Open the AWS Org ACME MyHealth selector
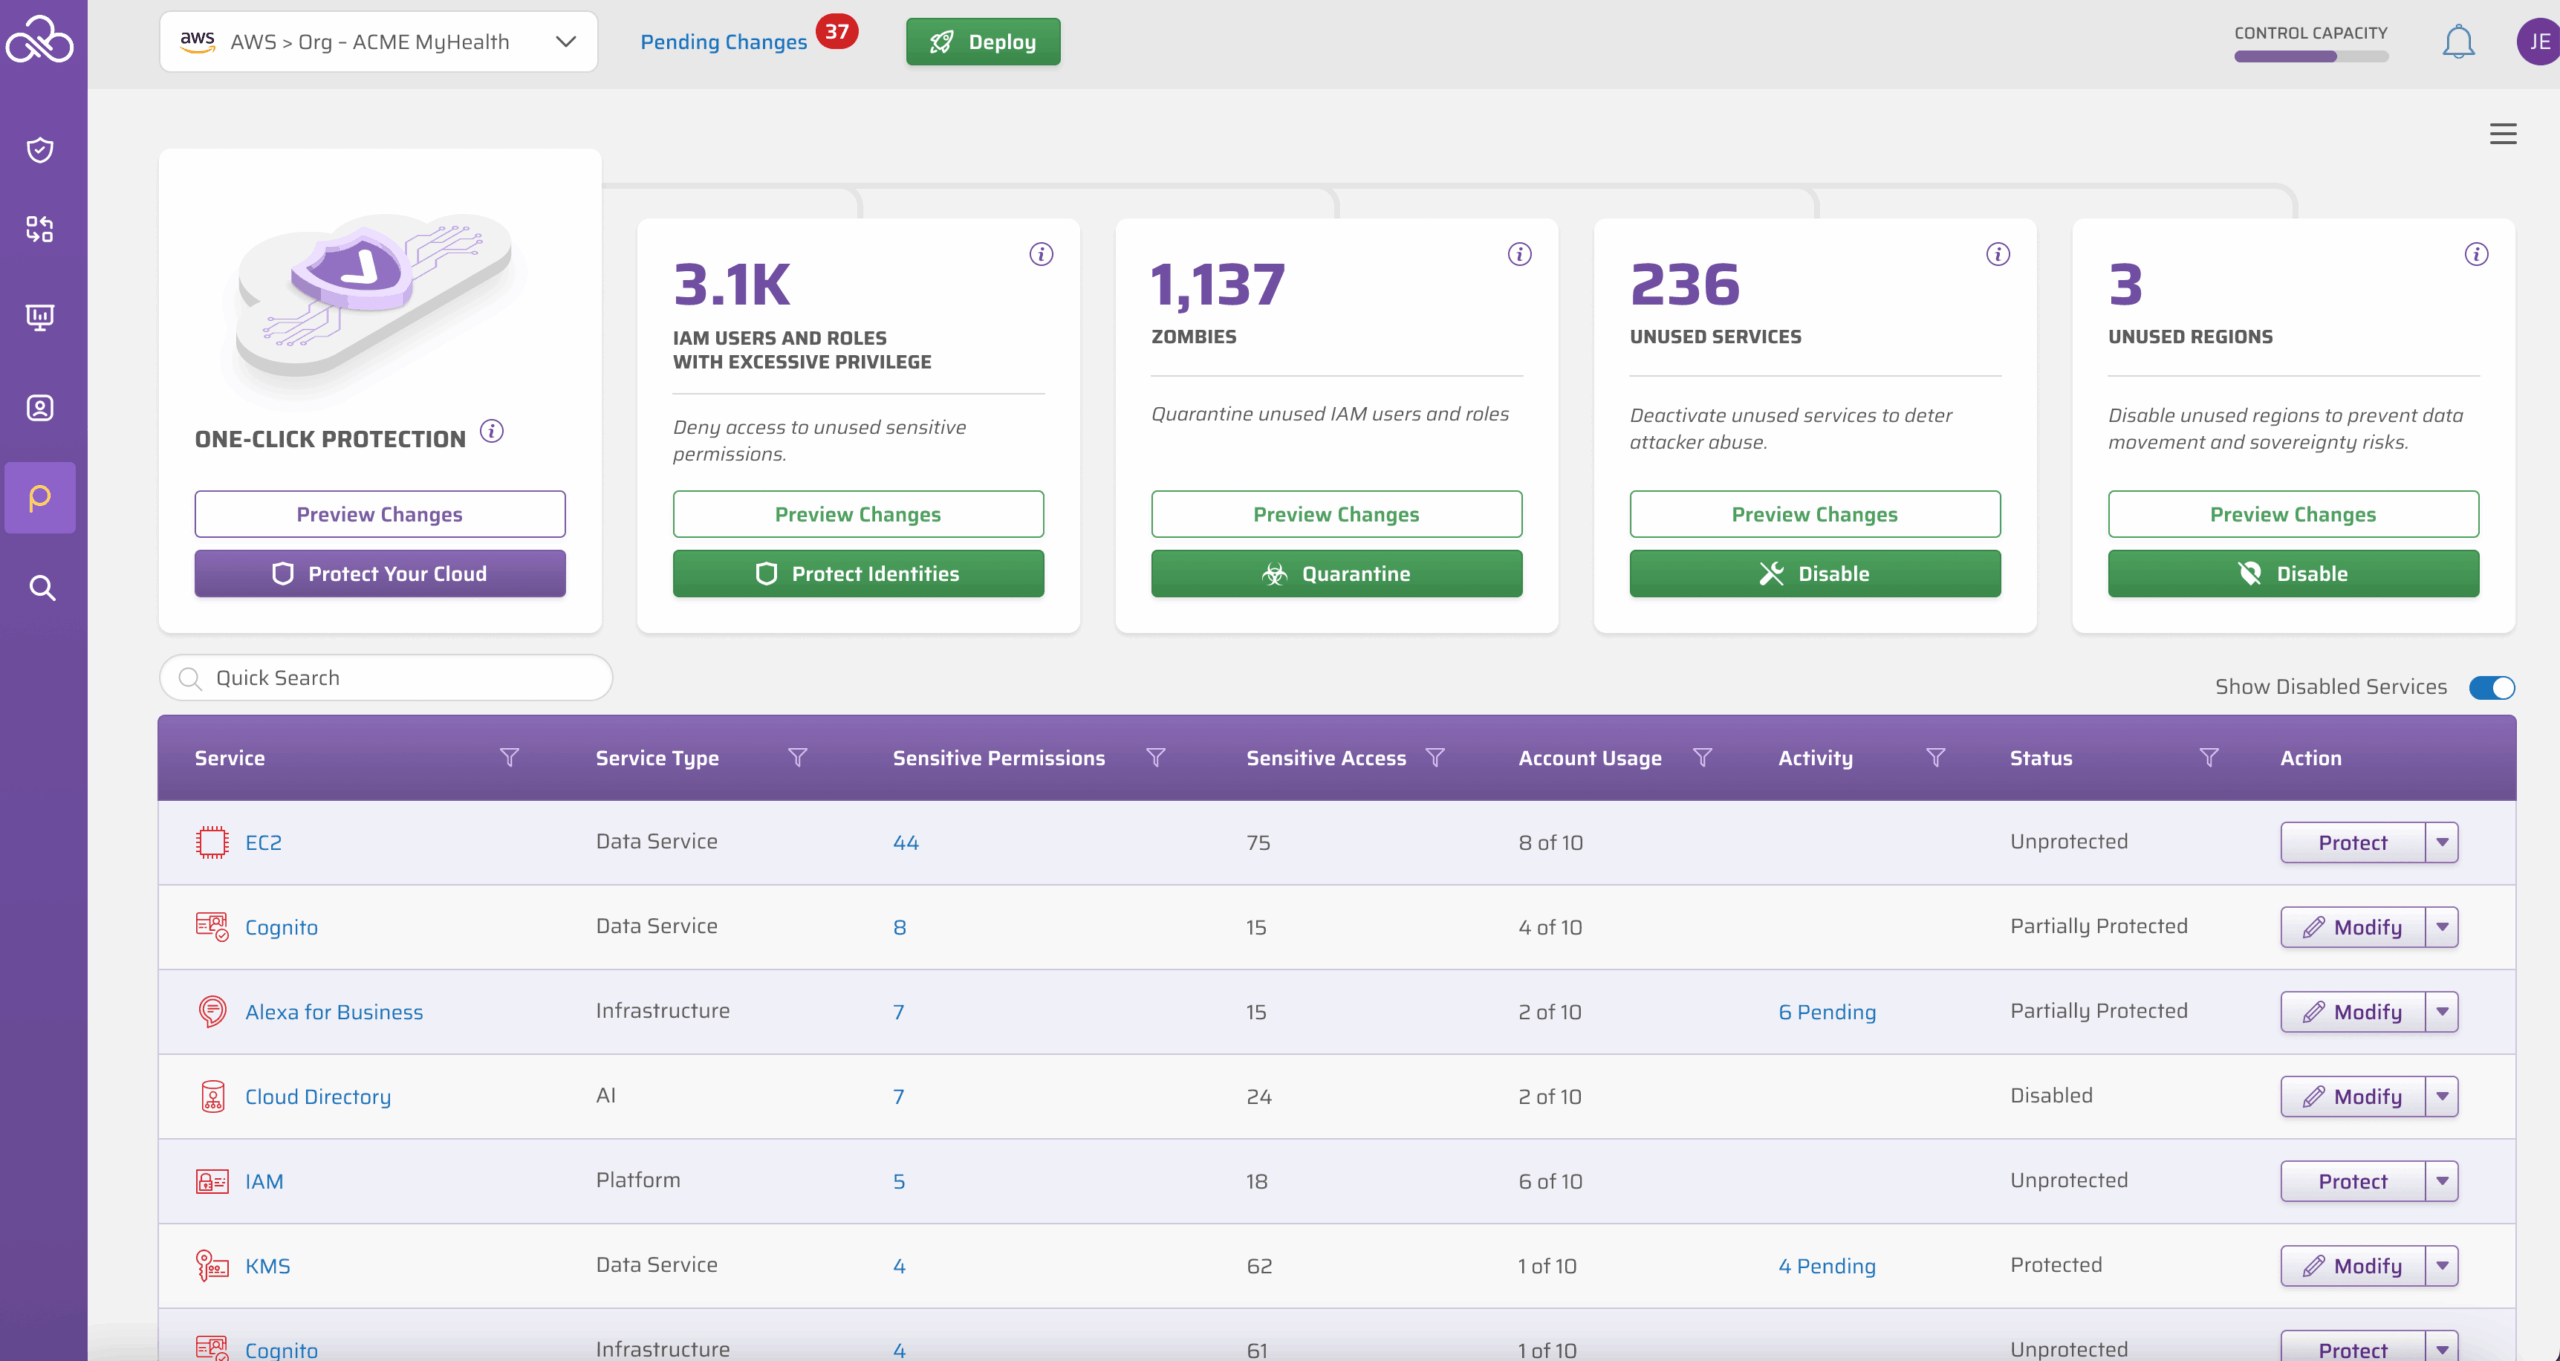The height and width of the screenshot is (1361, 2560). [378, 41]
